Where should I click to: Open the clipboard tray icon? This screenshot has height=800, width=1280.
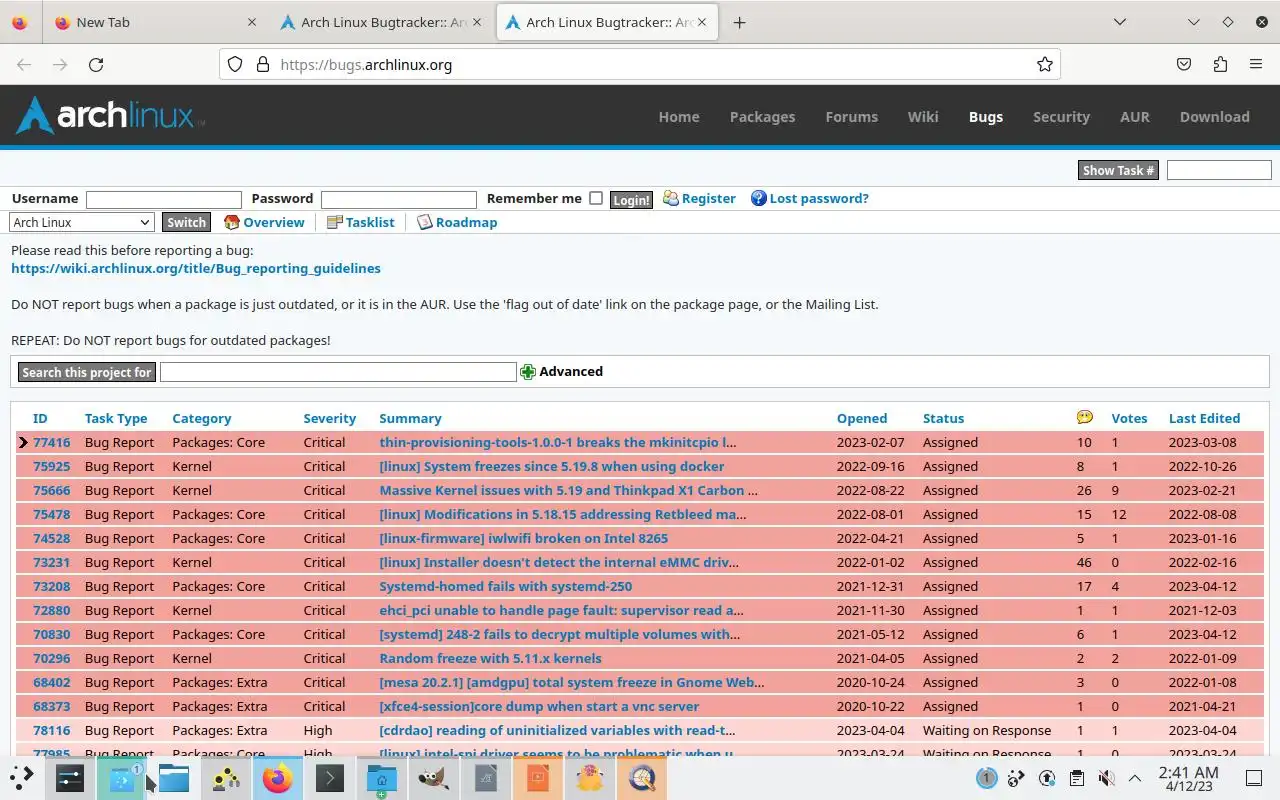[1076, 778]
